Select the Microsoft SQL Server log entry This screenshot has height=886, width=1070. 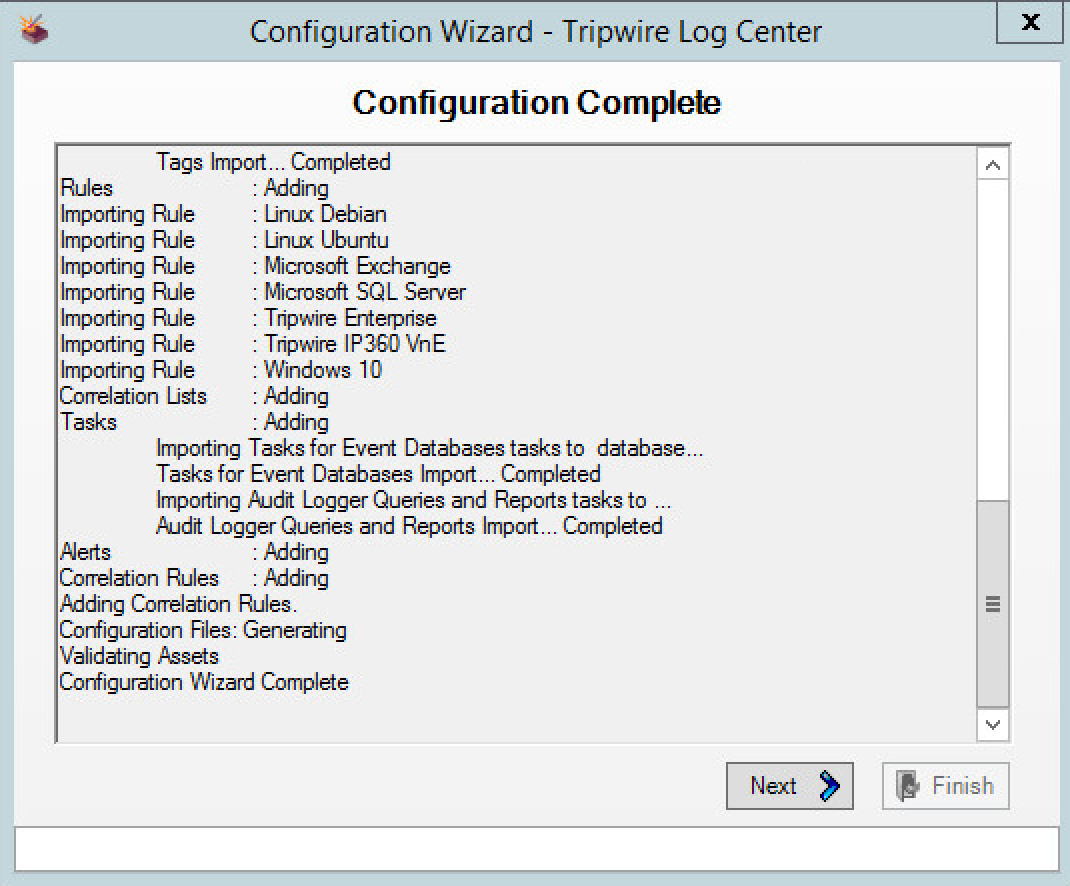(364, 292)
